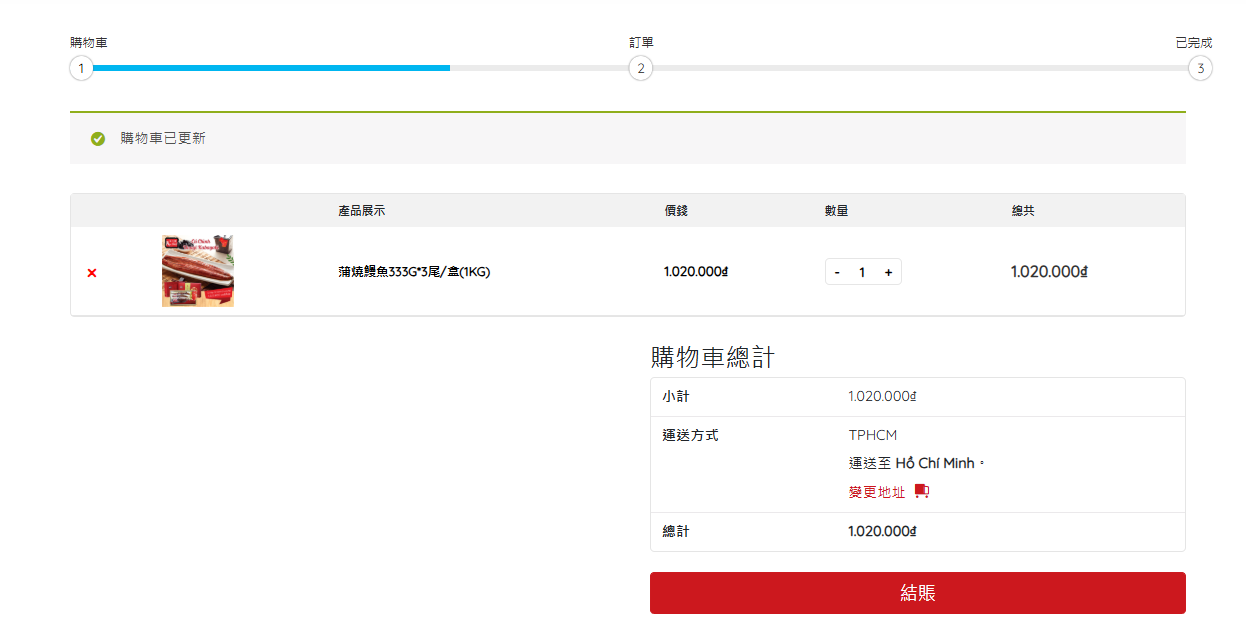The image size is (1246, 636).
Task: Open the eel product thumbnail image
Action: coord(198,271)
